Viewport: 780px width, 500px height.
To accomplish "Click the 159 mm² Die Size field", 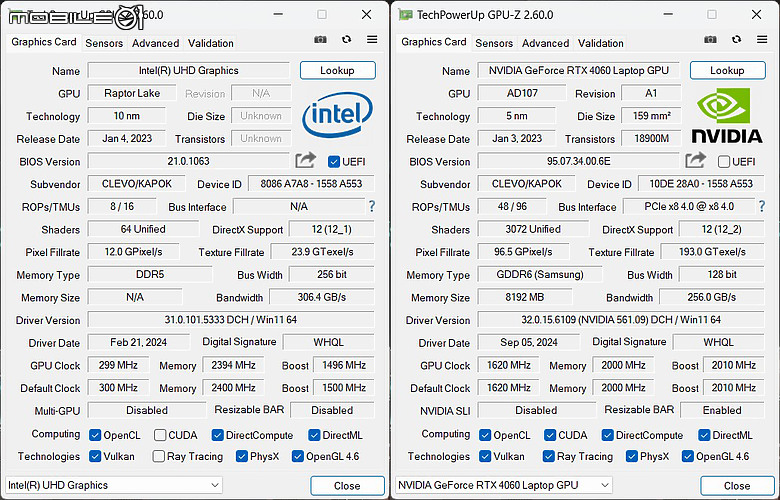I will [x=651, y=115].
